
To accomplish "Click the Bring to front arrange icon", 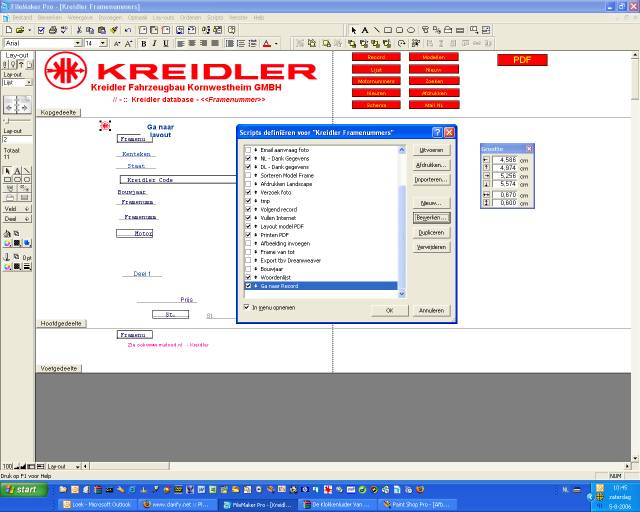I will coord(352,43).
